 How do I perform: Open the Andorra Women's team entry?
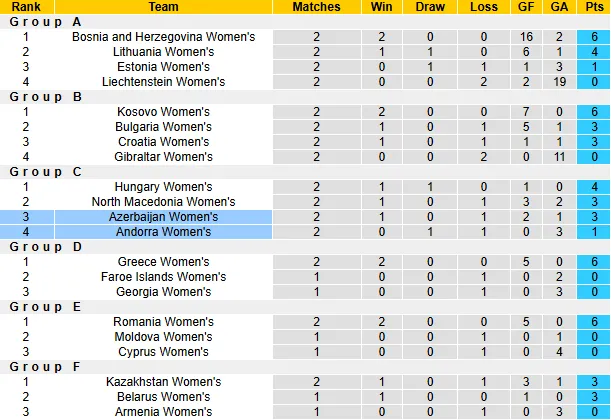(164, 232)
